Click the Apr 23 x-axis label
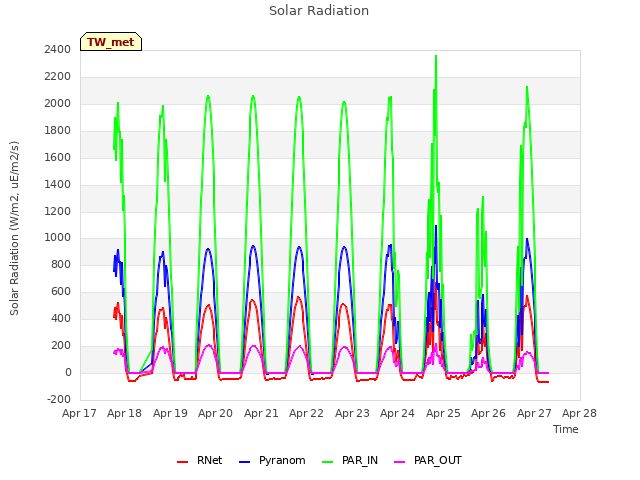 352,413
